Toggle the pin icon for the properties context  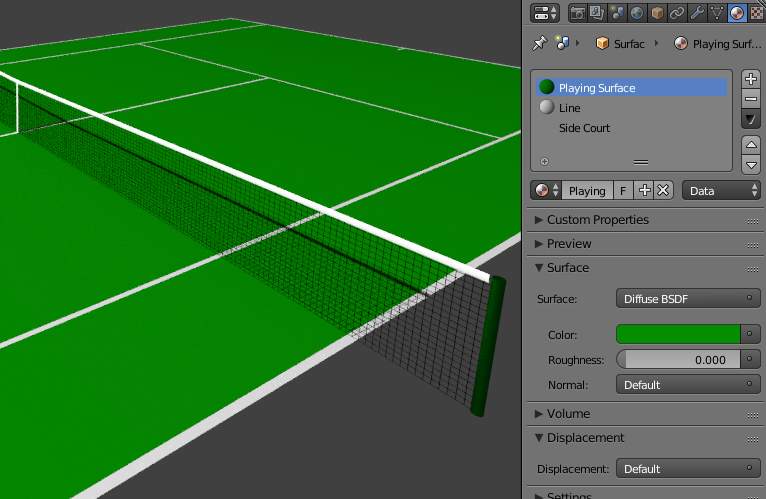[x=540, y=43]
